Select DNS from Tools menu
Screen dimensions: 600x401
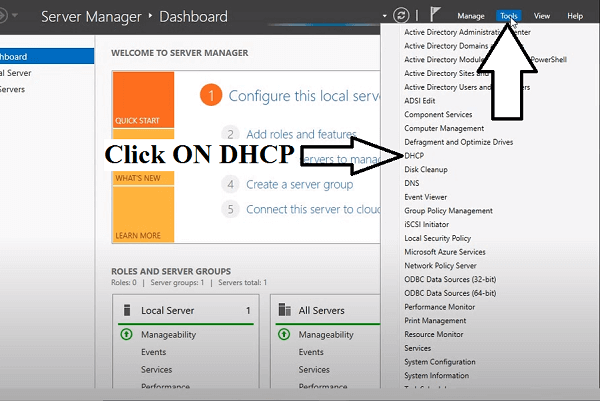[412, 183]
